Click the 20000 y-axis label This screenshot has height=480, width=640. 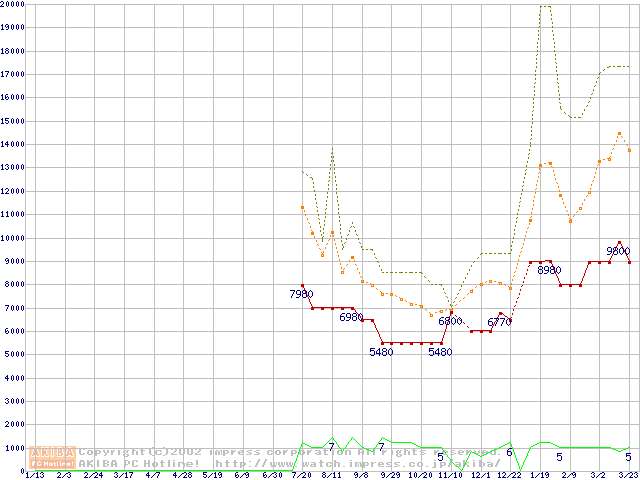[x=13, y=4]
